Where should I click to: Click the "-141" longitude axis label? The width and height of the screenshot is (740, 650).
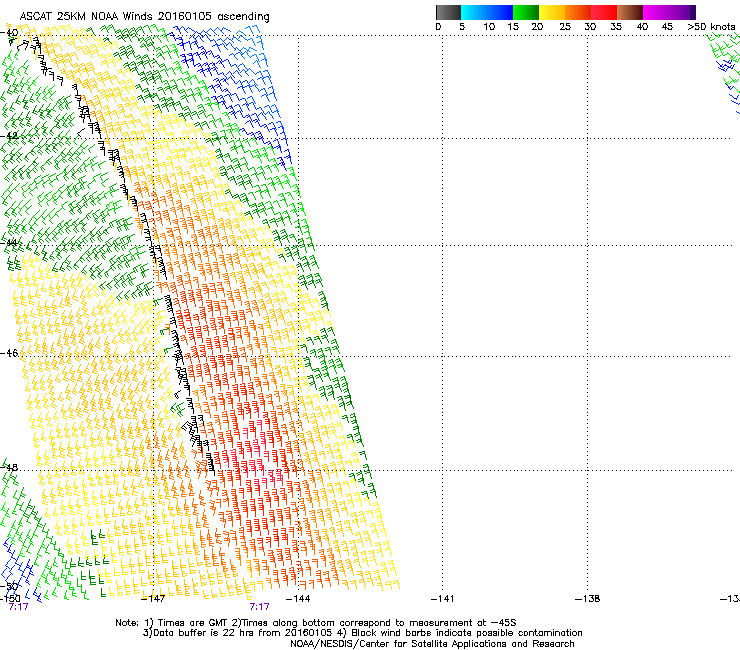point(443,599)
